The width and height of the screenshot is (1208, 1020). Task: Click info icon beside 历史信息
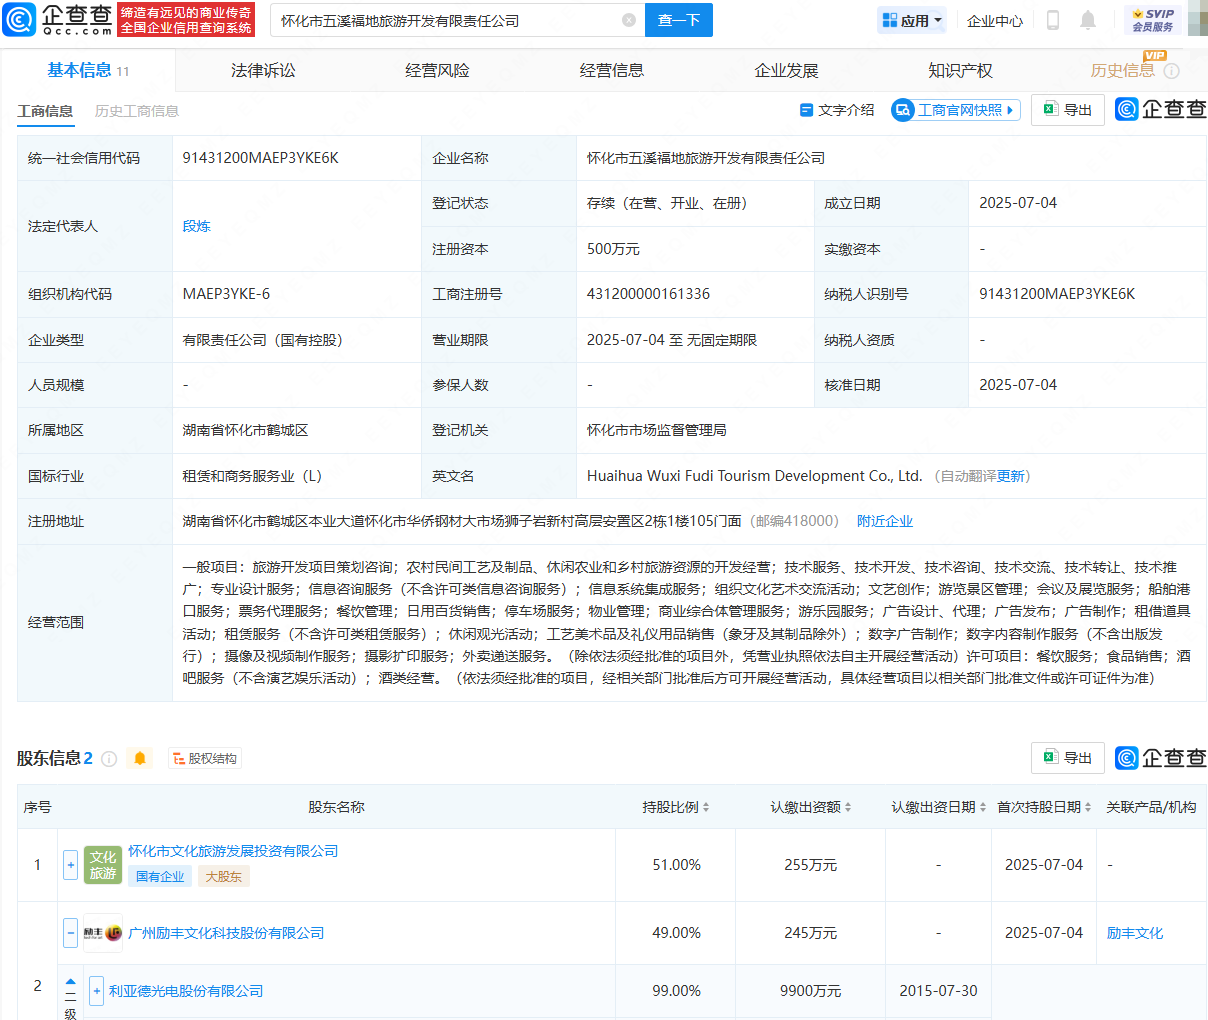coord(1172,71)
